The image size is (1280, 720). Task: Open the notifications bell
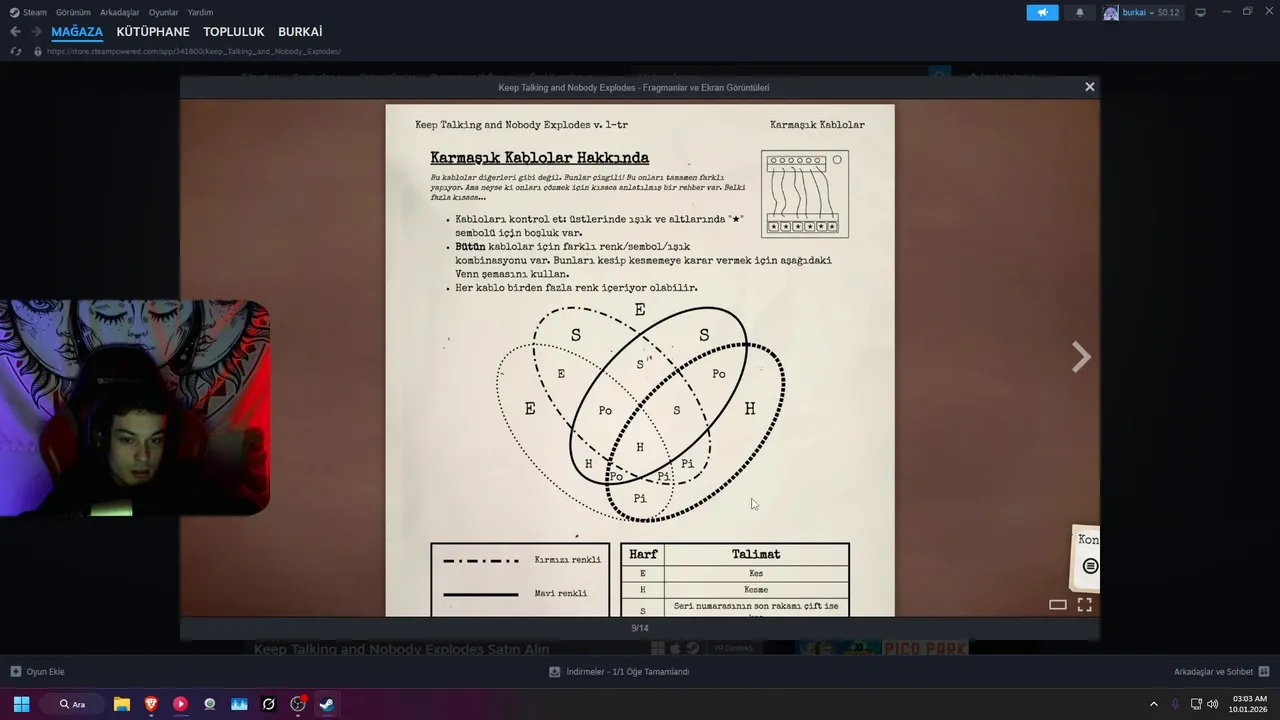click(1079, 12)
